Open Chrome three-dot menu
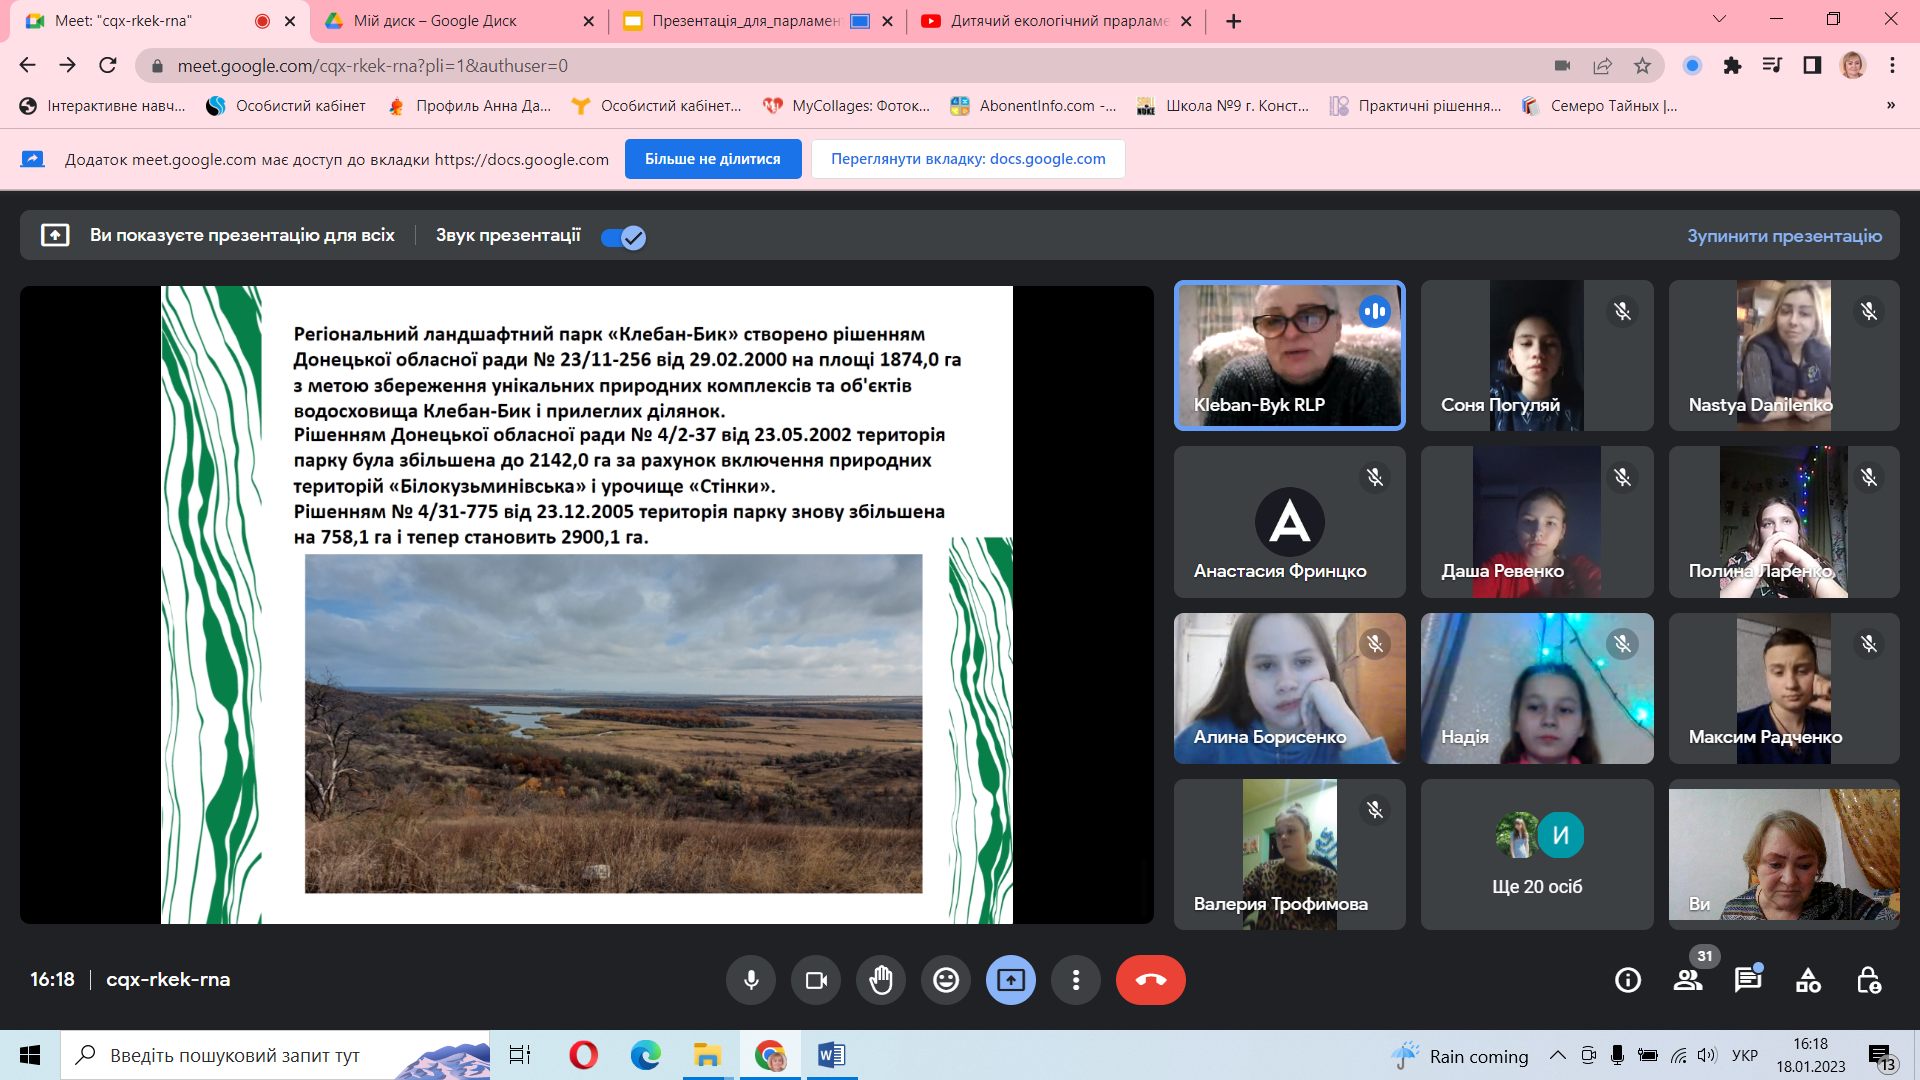Viewport: 1920px width, 1080px height. coord(1892,65)
